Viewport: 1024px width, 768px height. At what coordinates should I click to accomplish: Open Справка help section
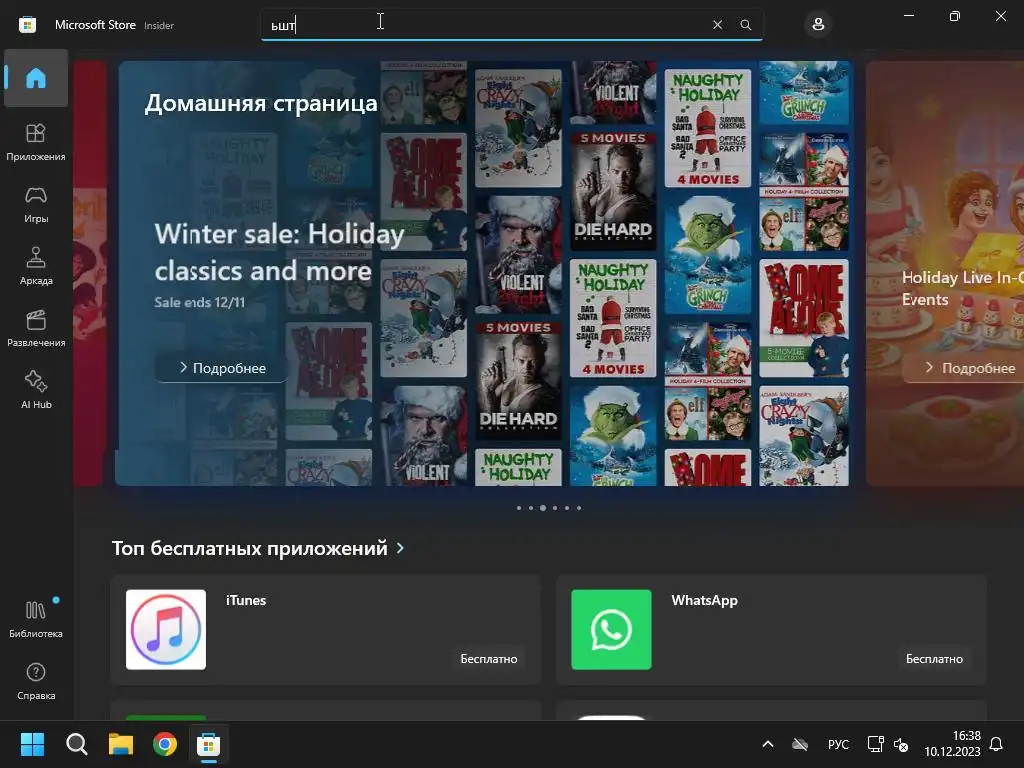(x=36, y=681)
